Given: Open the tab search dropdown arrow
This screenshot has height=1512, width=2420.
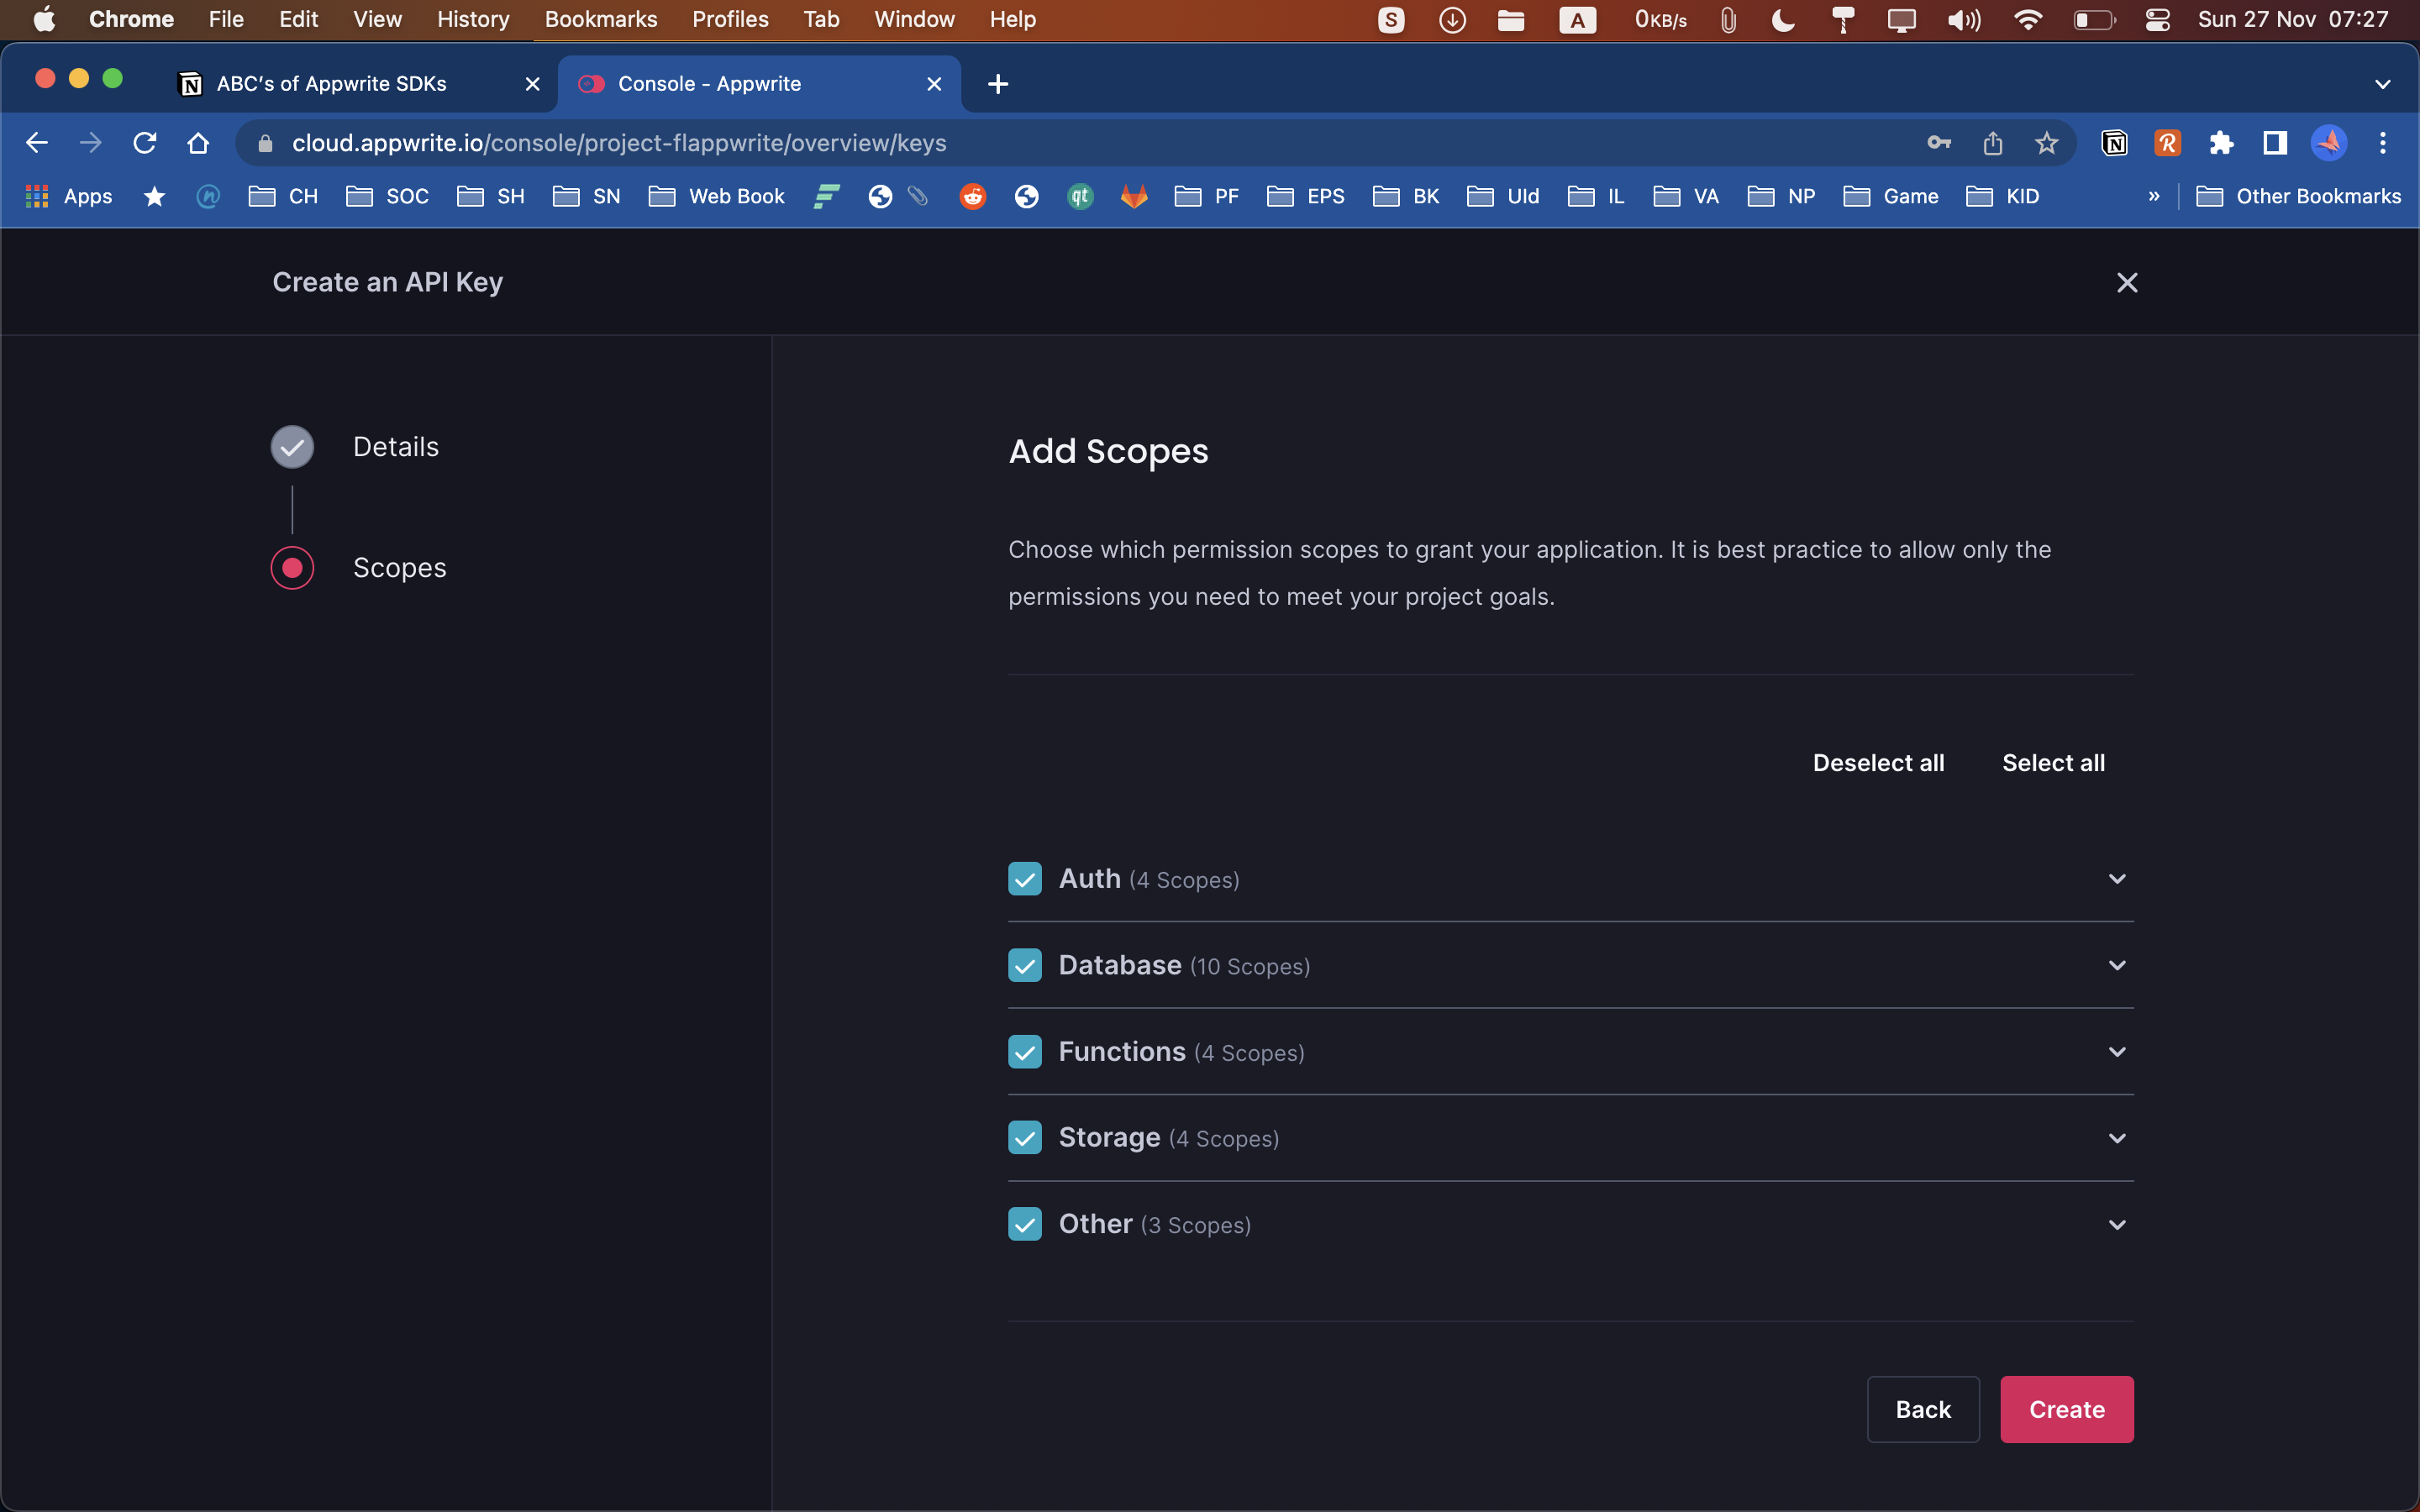Looking at the screenshot, I should 2383,84.
